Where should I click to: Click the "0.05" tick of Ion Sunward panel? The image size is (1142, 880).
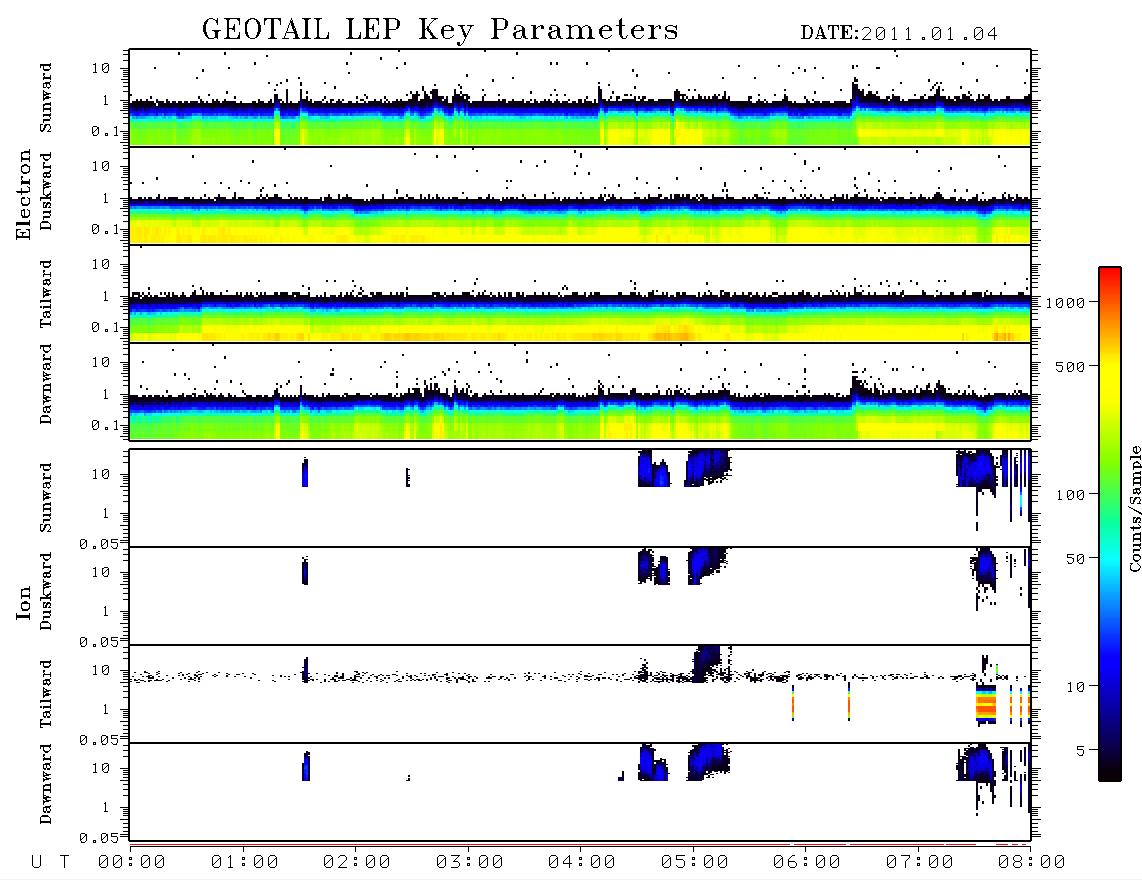[x=98, y=543]
